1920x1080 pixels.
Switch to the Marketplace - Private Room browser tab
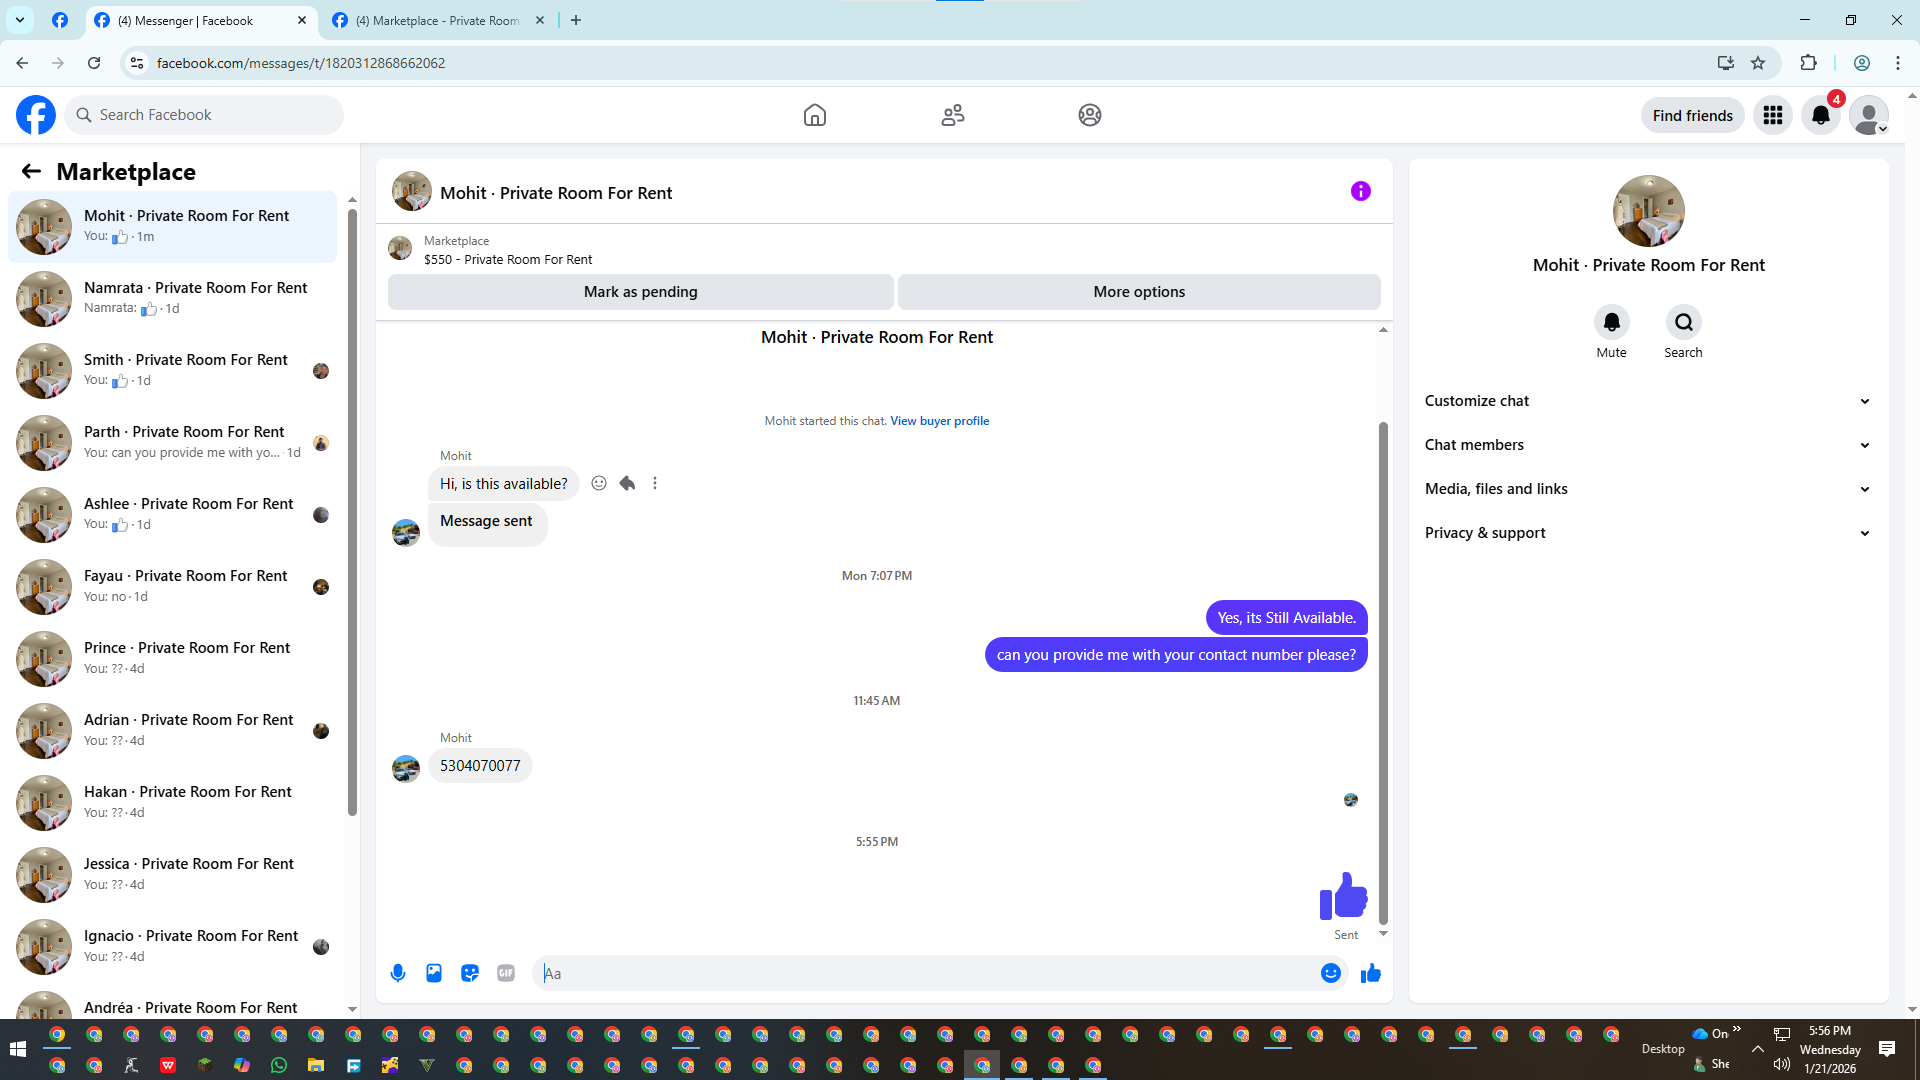(438, 20)
